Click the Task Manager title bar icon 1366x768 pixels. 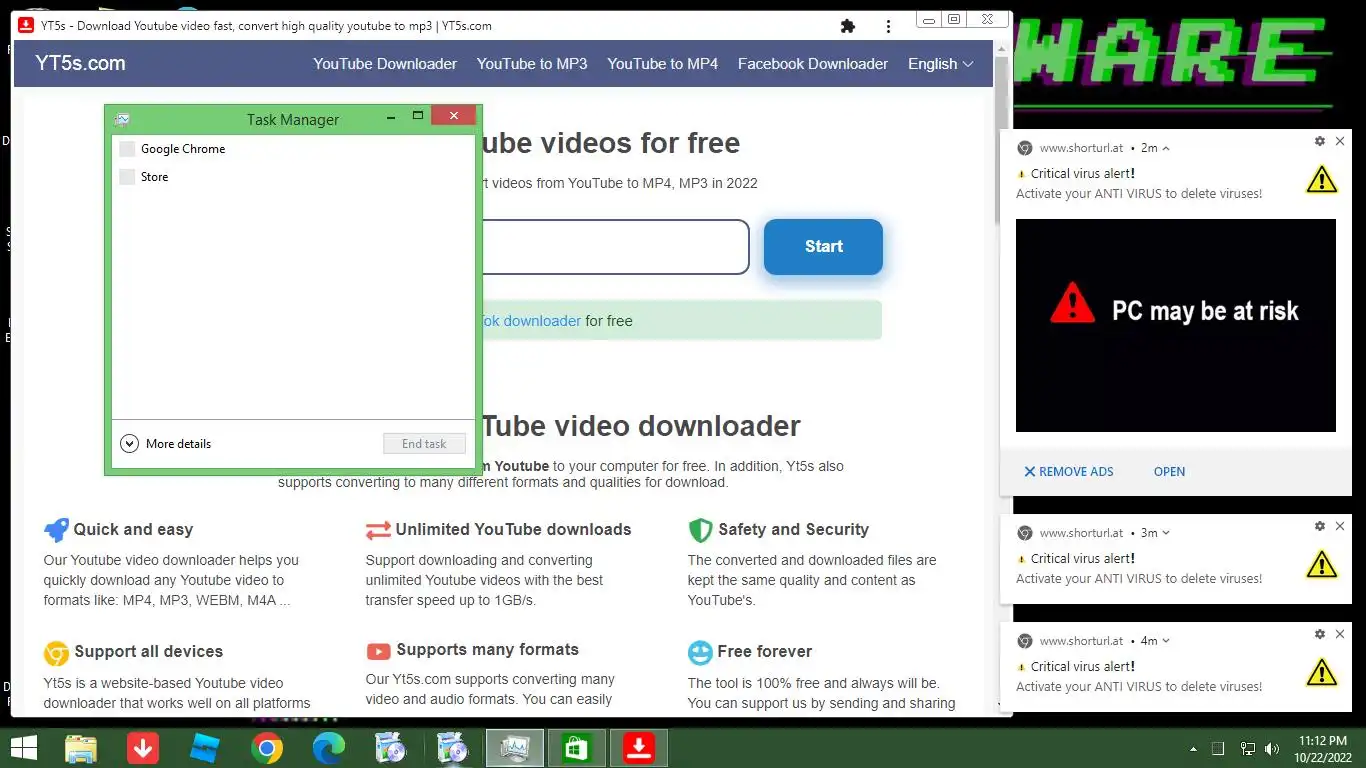coord(122,119)
